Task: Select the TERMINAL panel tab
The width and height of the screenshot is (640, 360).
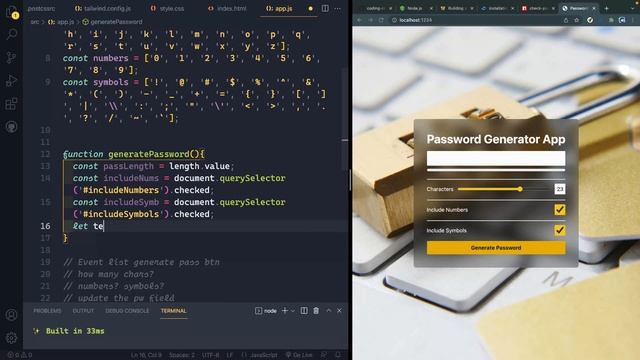Action: click(173, 311)
